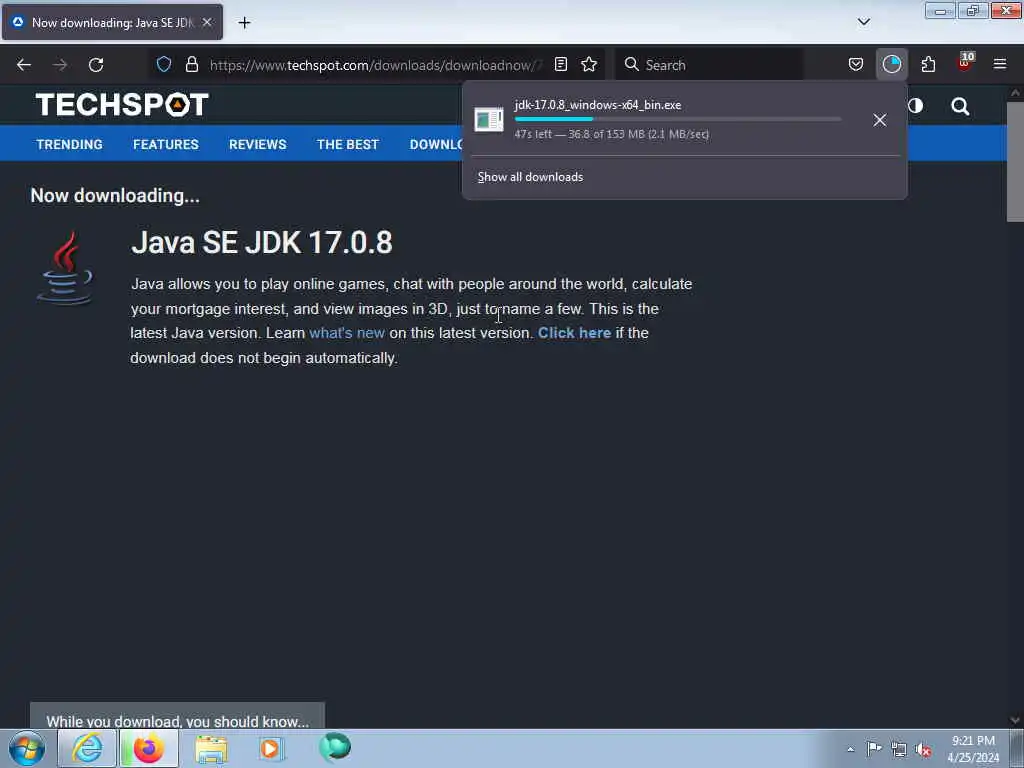The height and width of the screenshot is (768, 1024).
Task: Open the Windows Start menu
Action: click(27, 748)
